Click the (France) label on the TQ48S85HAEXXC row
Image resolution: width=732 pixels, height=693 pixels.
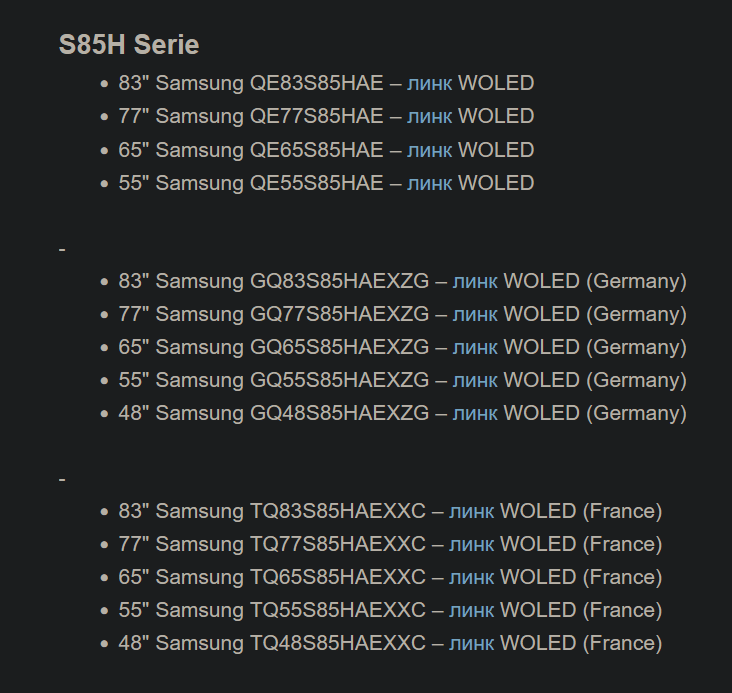coord(622,644)
